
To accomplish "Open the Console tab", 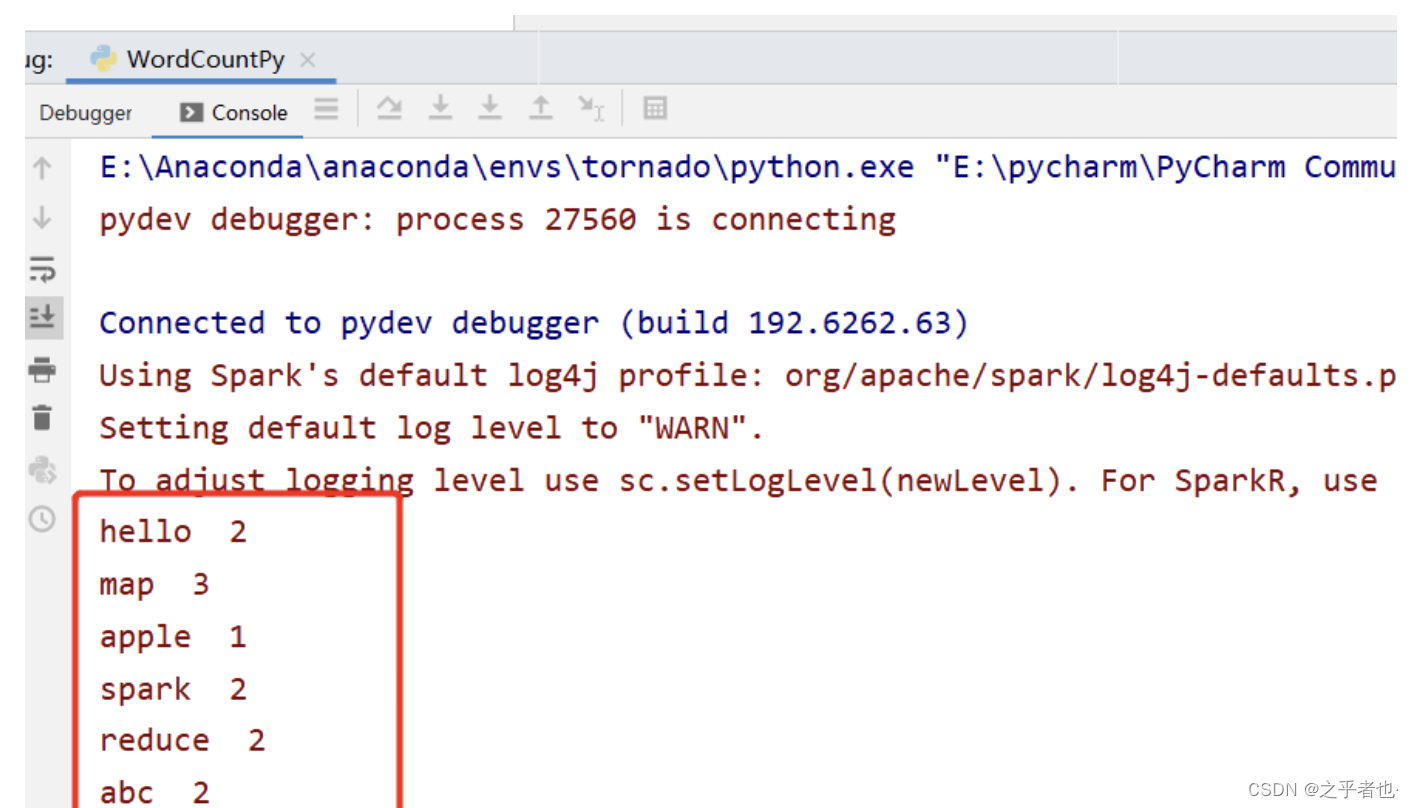I will [234, 113].
